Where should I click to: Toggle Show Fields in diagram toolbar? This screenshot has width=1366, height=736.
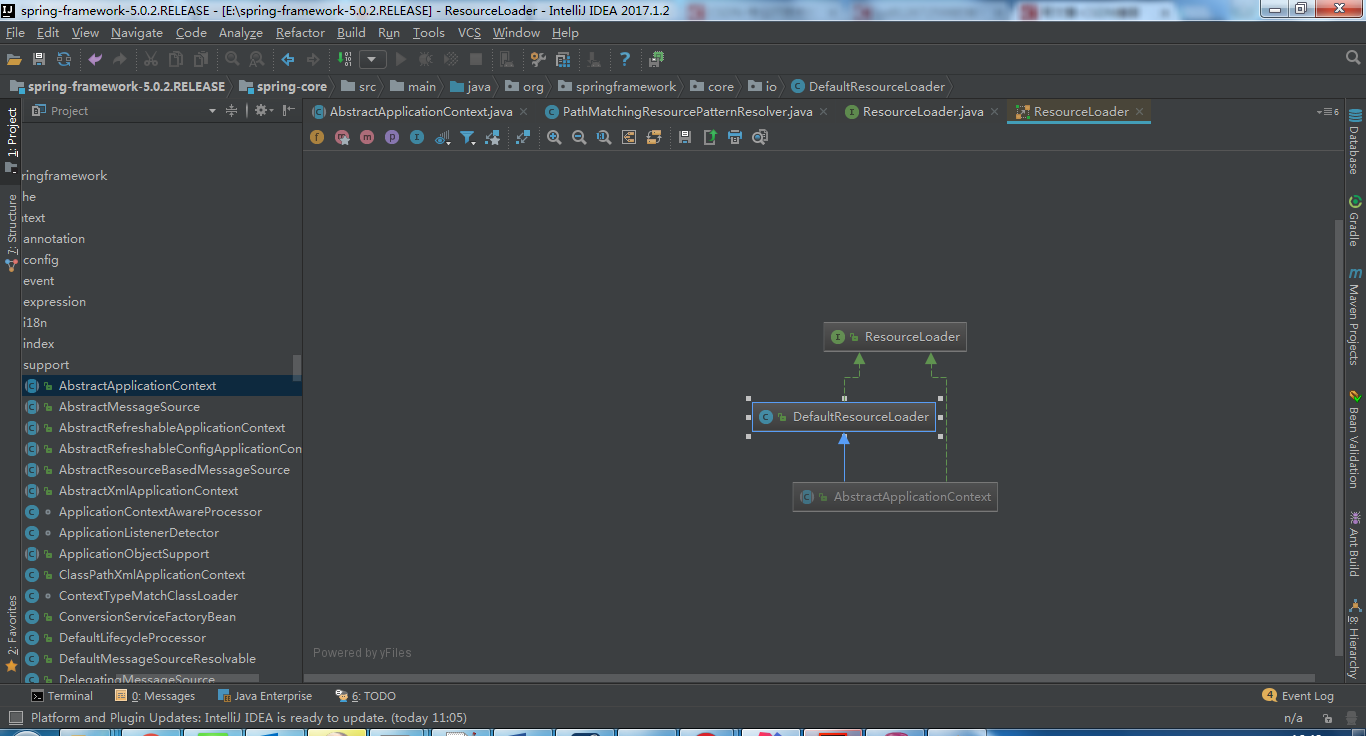coord(317,137)
